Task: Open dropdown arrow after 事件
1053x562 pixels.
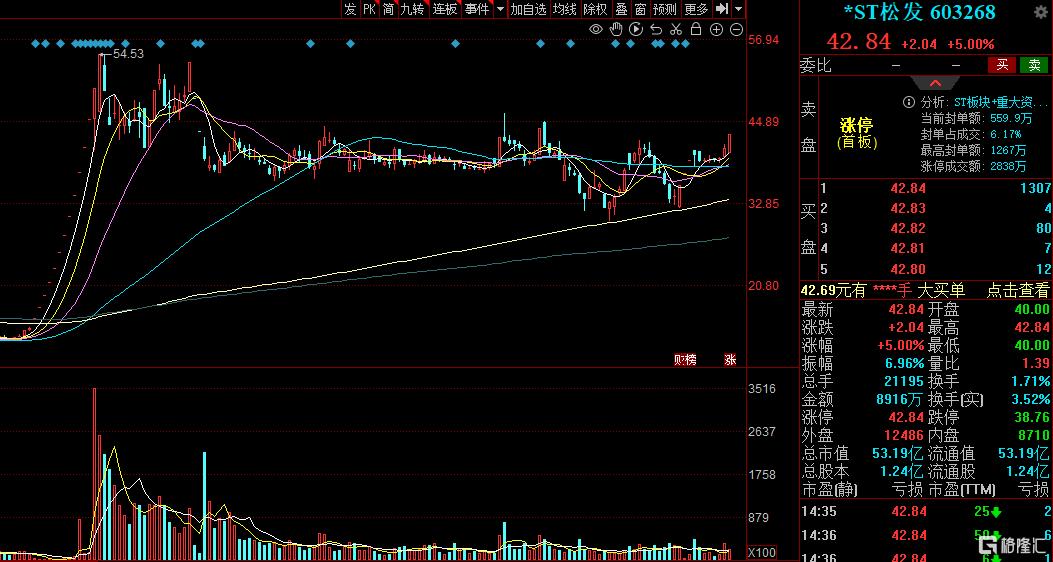Action: tap(500, 9)
